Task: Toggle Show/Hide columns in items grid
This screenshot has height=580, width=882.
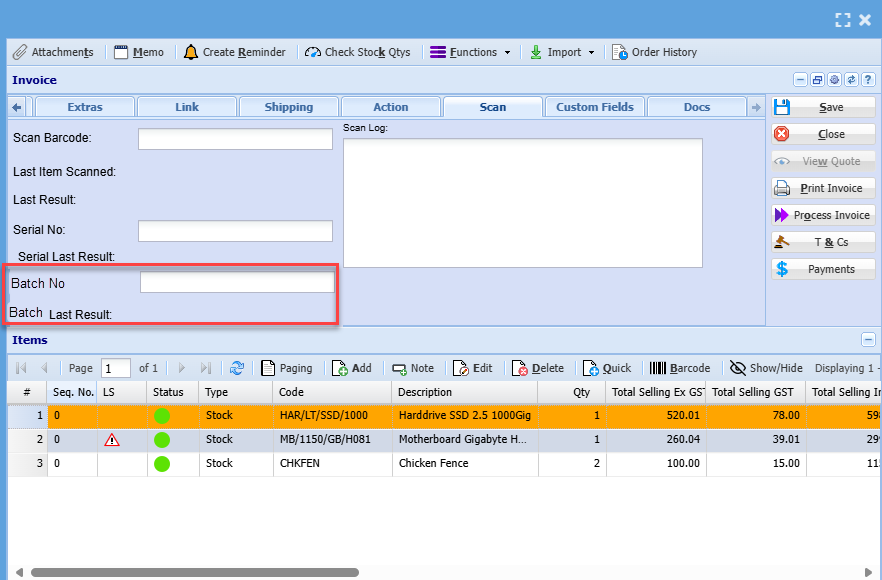Action: [766, 368]
